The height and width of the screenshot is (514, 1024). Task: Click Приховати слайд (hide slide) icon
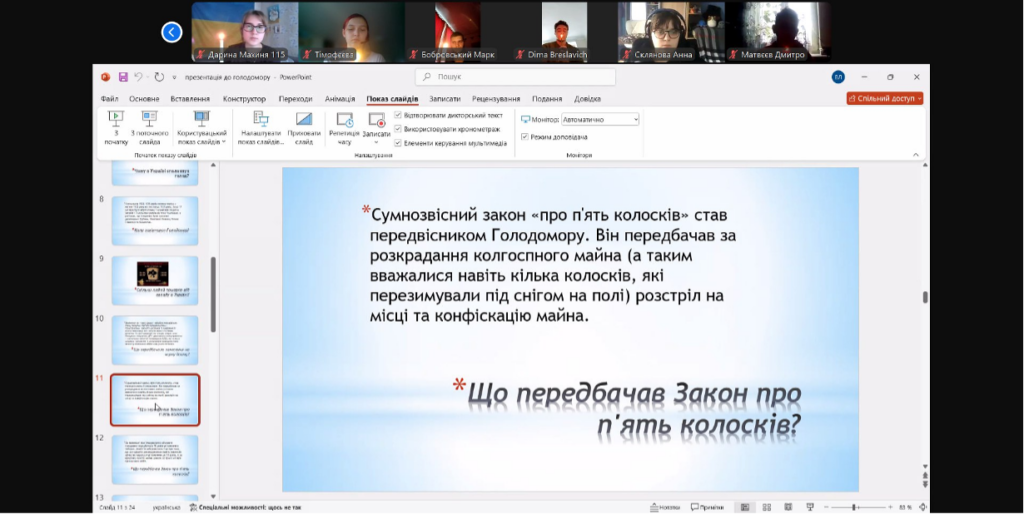pos(304,119)
